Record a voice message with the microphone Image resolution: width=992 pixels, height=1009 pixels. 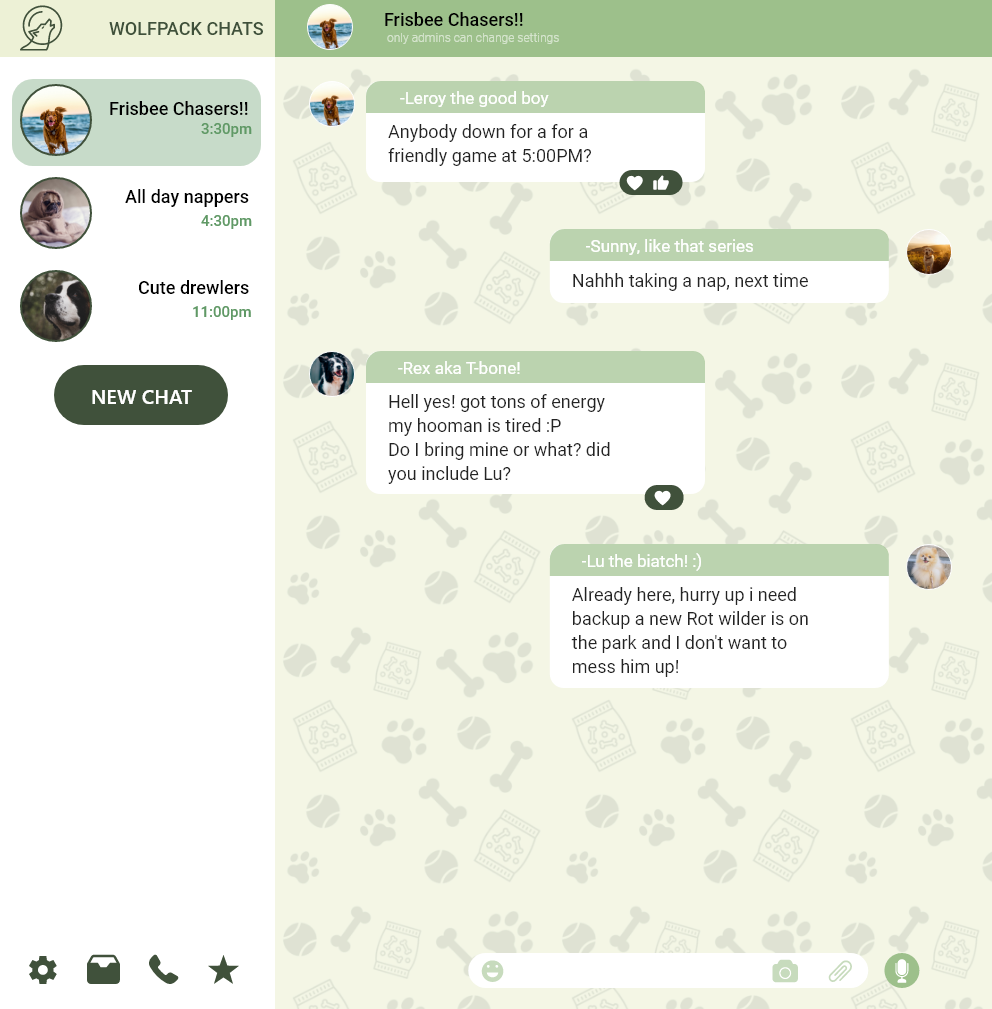(902, 970)
